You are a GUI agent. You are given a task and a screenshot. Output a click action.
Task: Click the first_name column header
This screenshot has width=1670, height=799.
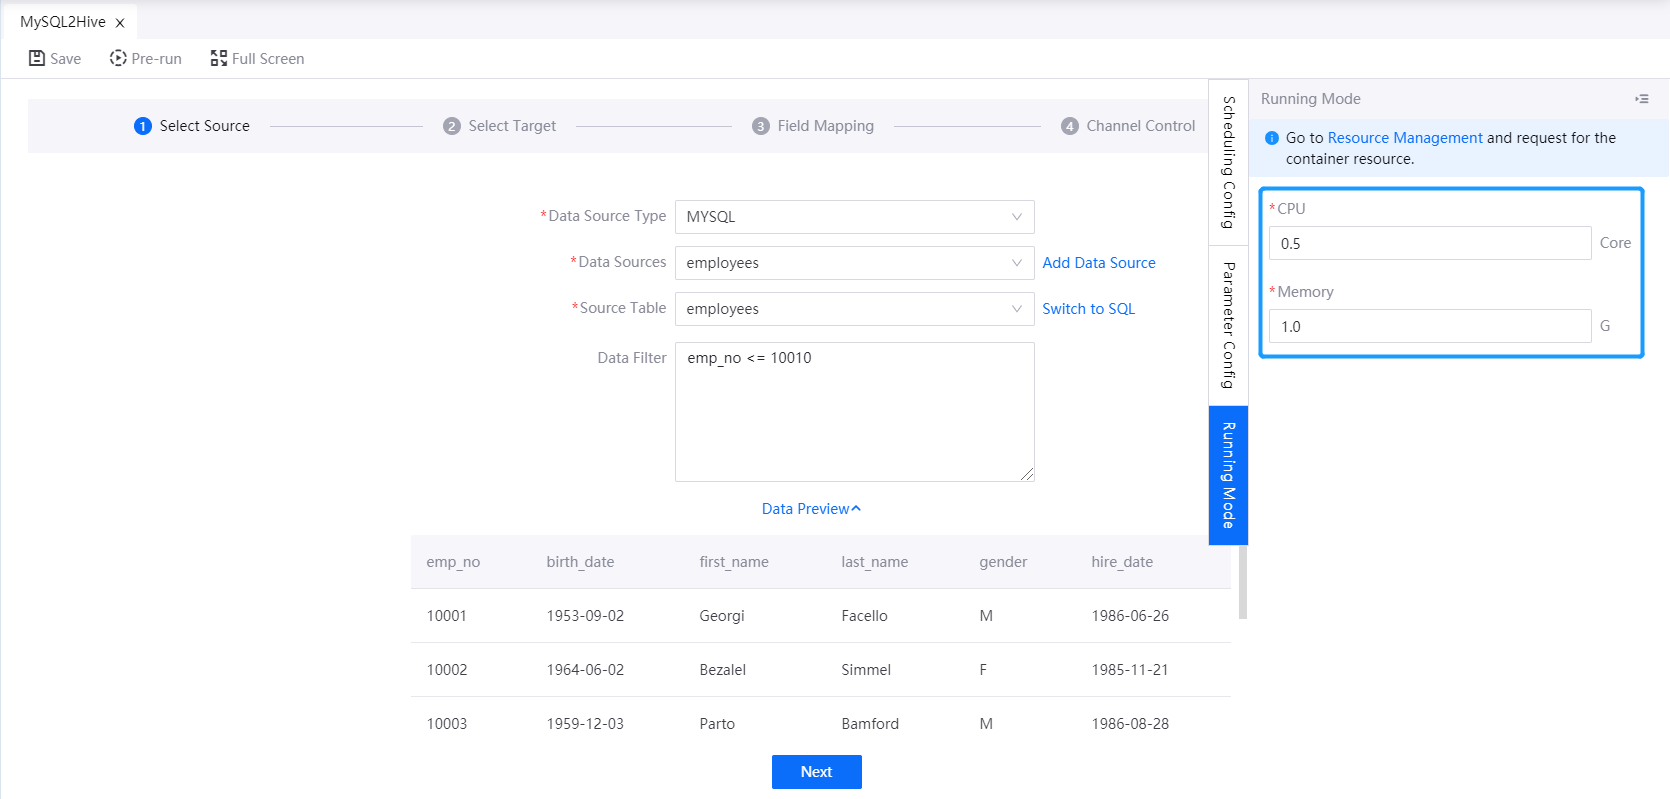coord(734,562)
